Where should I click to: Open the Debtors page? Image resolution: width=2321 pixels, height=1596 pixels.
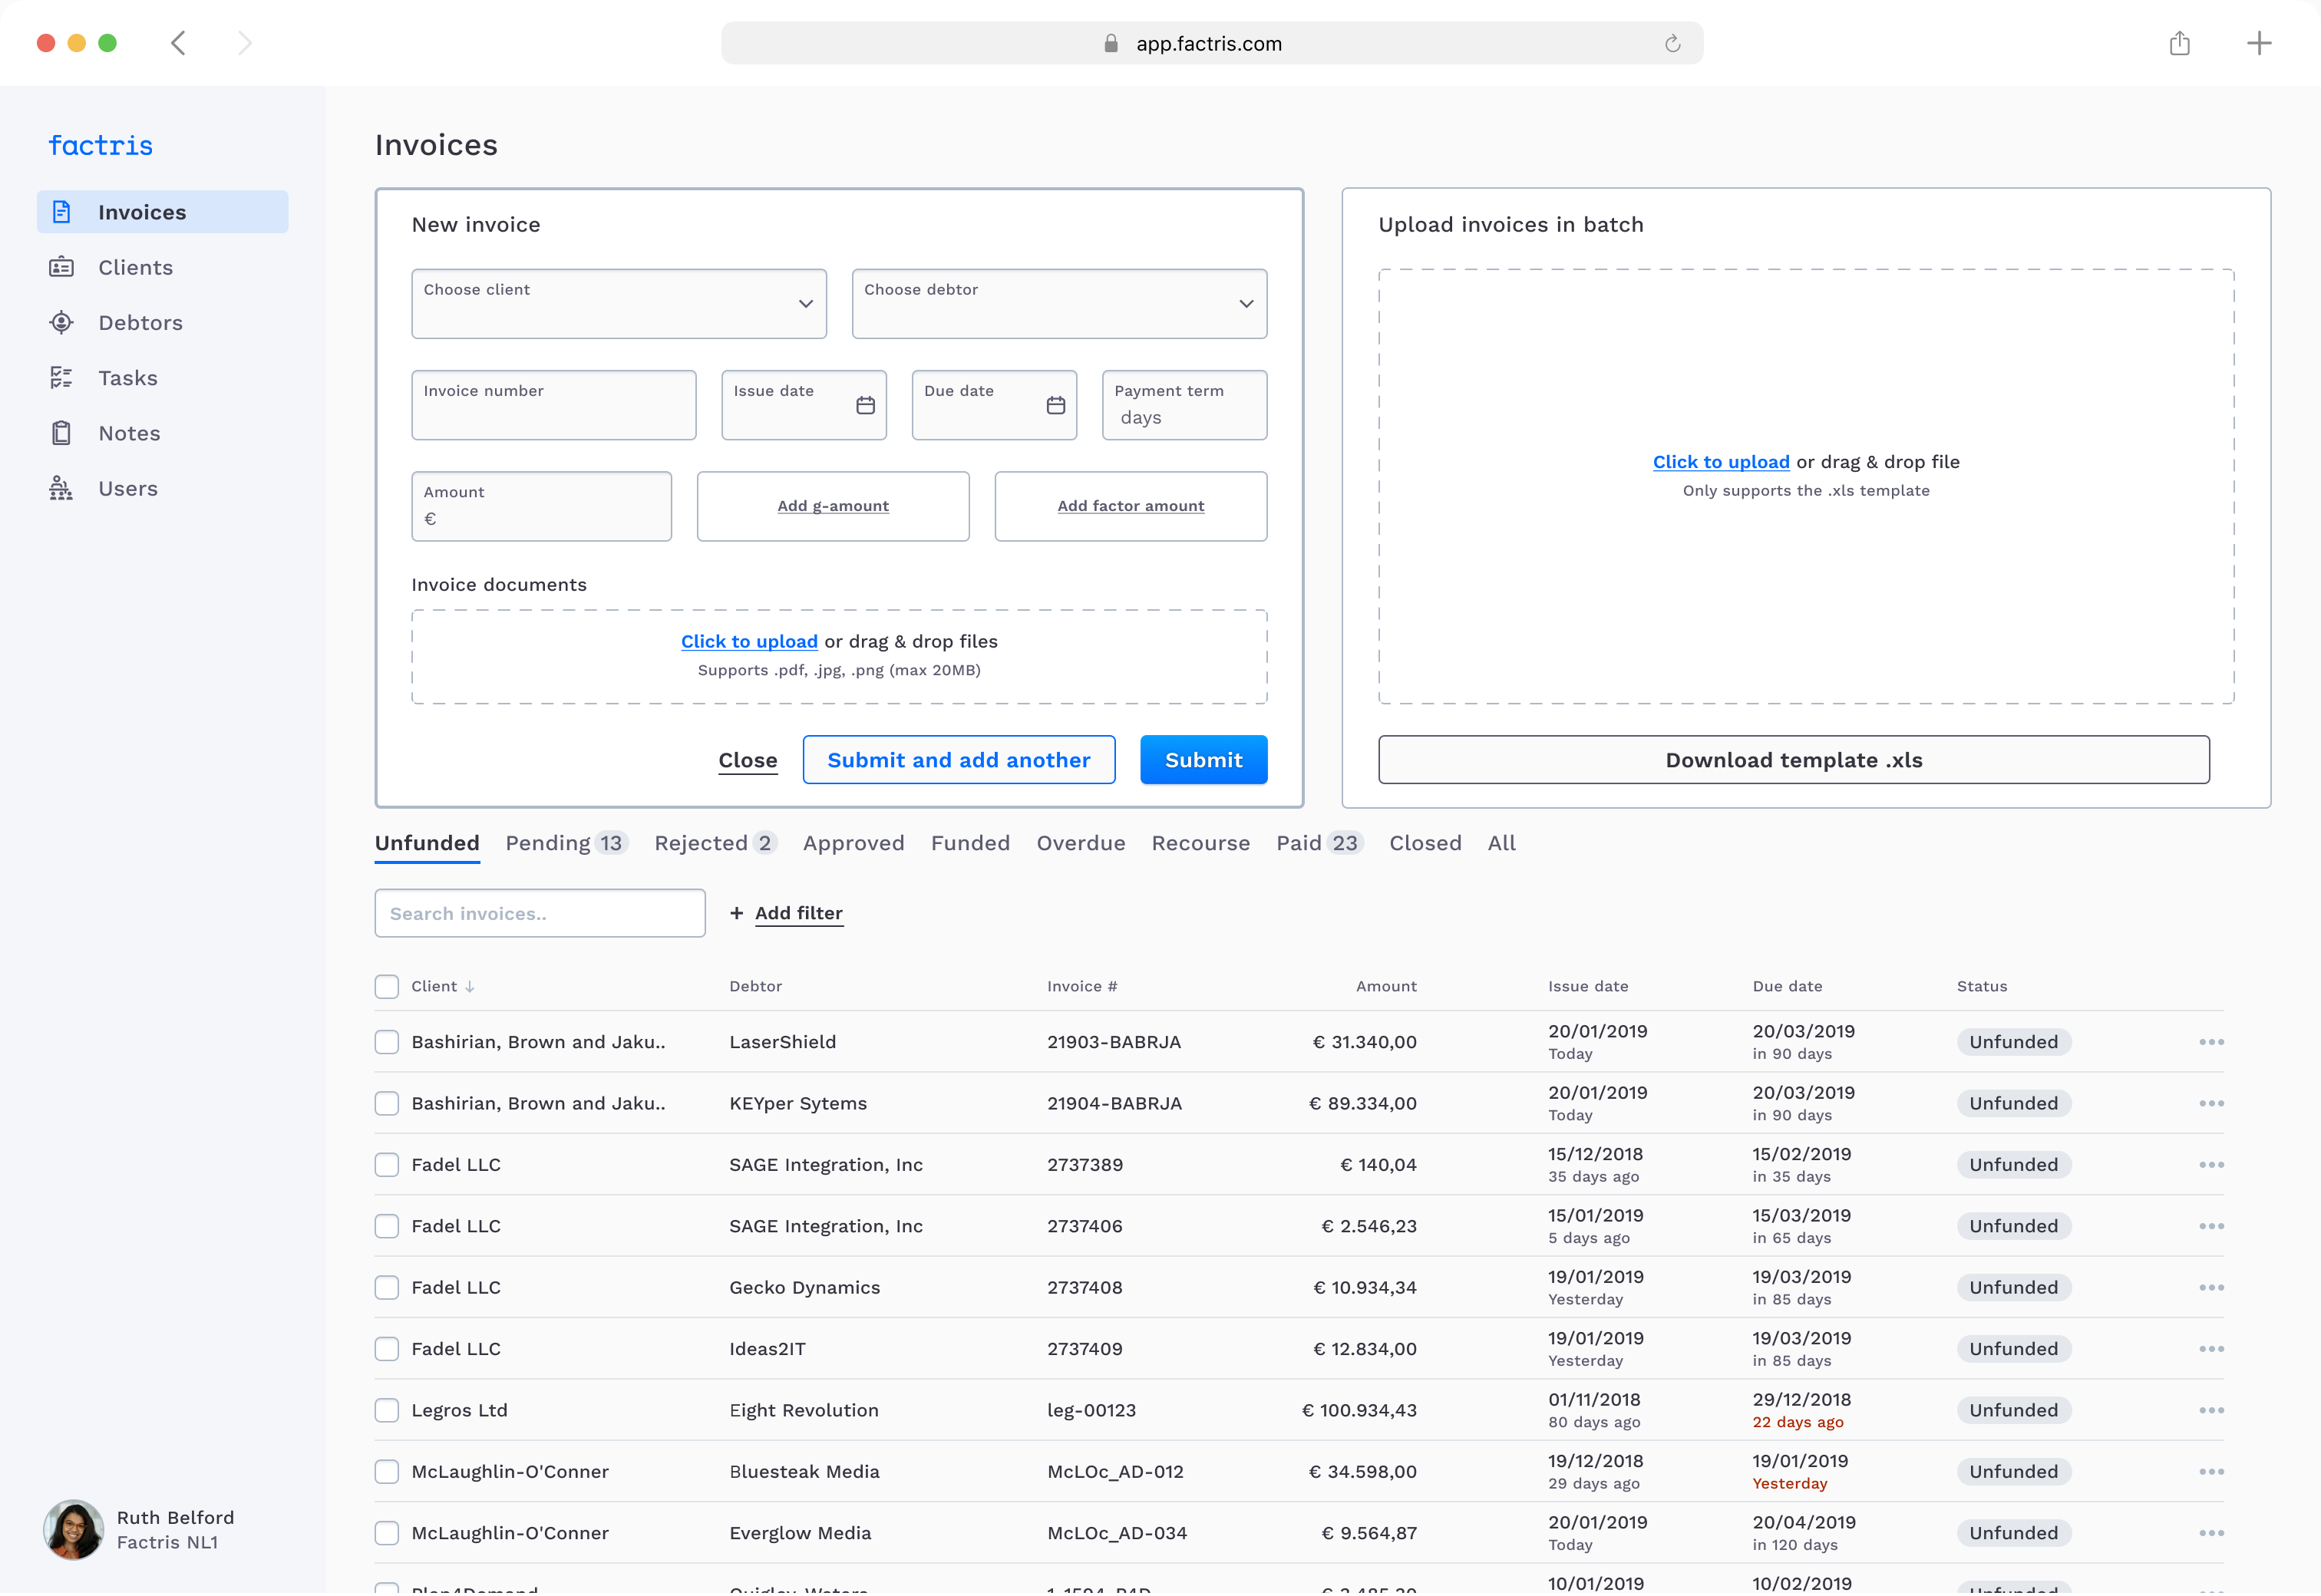pos(140,322)
